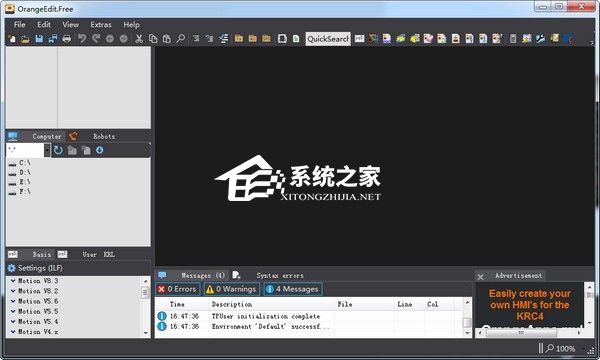Click the 100% zoom level in status bar

(x=565, y=349)
